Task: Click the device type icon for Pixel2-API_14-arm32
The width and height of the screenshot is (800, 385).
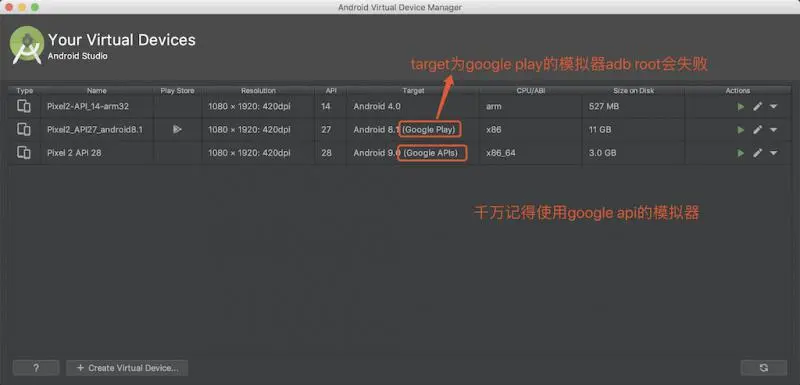Action: coord(24,106)
